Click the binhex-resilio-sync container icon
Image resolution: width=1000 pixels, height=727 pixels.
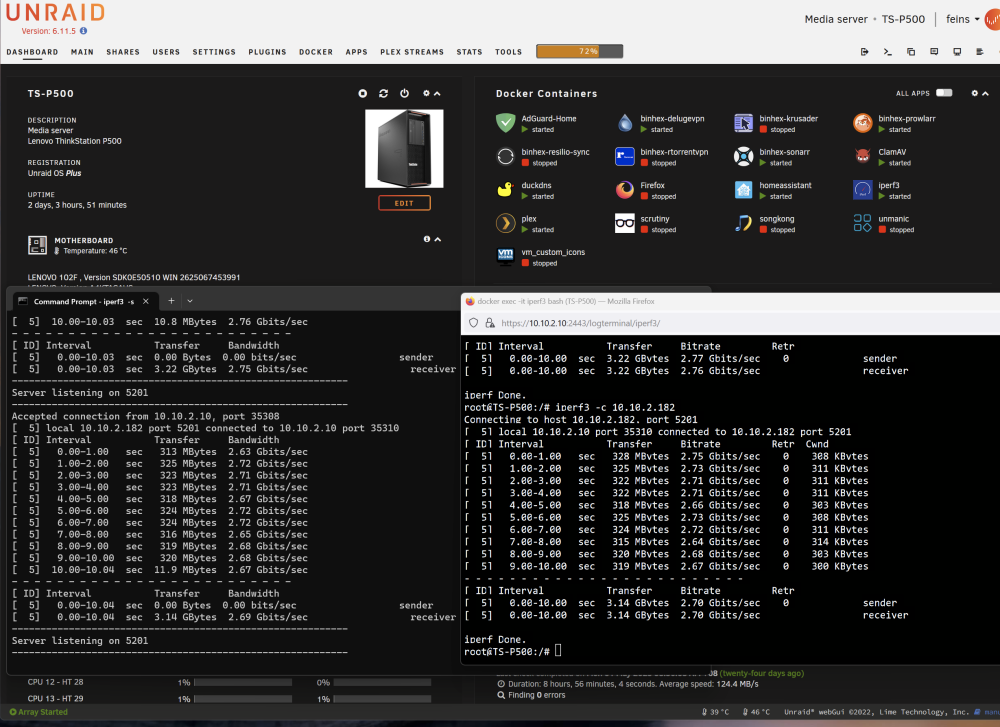pos(506,156)
